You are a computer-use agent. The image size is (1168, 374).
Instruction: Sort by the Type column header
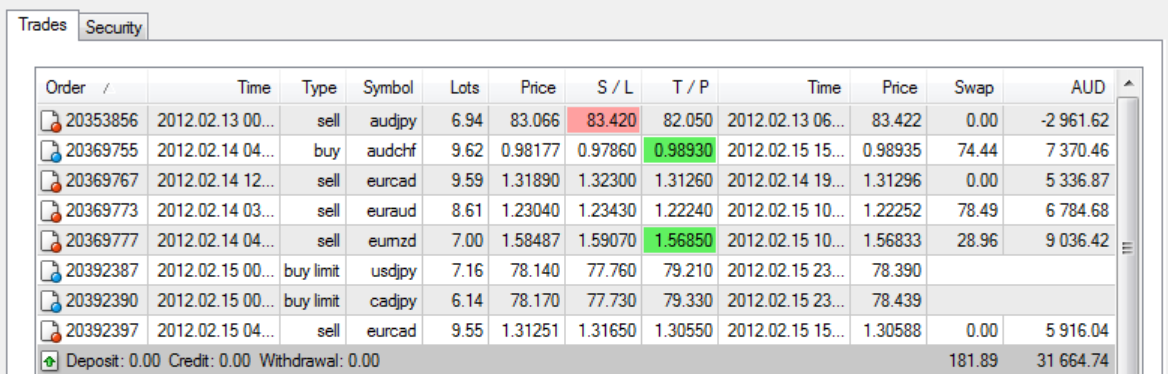coord(313,87)
